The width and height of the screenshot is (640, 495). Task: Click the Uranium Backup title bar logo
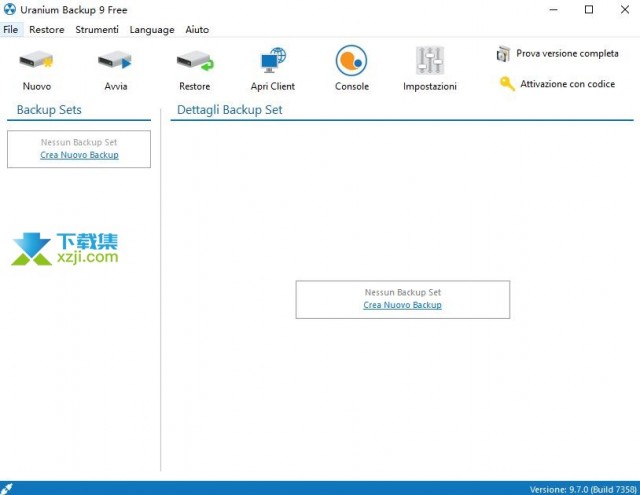point(9,9)
